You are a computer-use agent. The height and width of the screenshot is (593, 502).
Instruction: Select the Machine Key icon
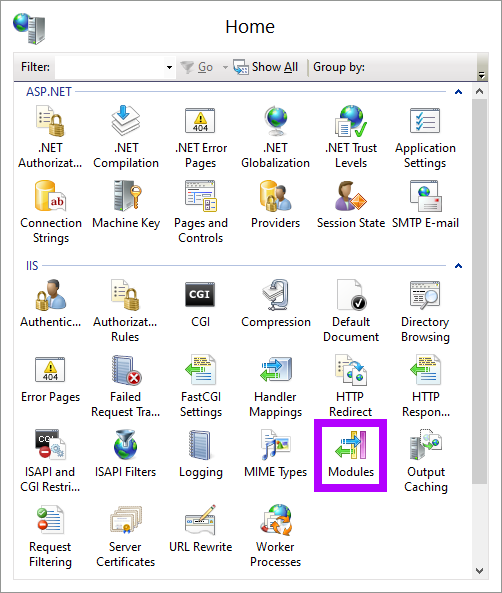coord(126,205)
